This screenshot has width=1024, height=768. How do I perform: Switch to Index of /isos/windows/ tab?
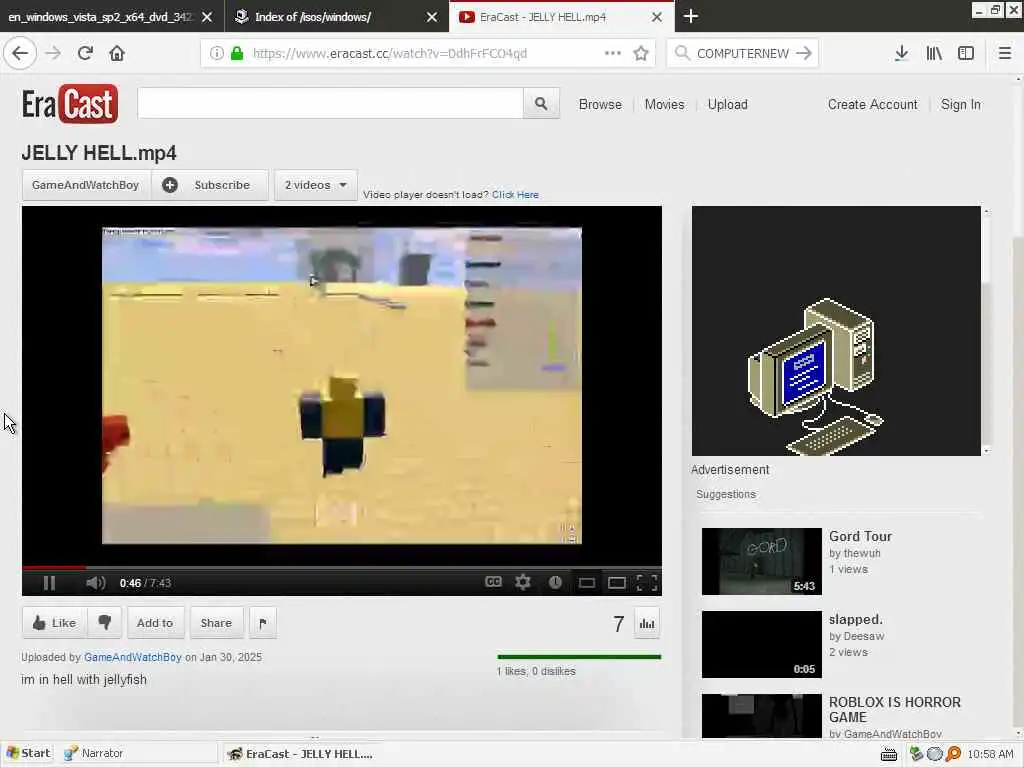coord(313,17)
